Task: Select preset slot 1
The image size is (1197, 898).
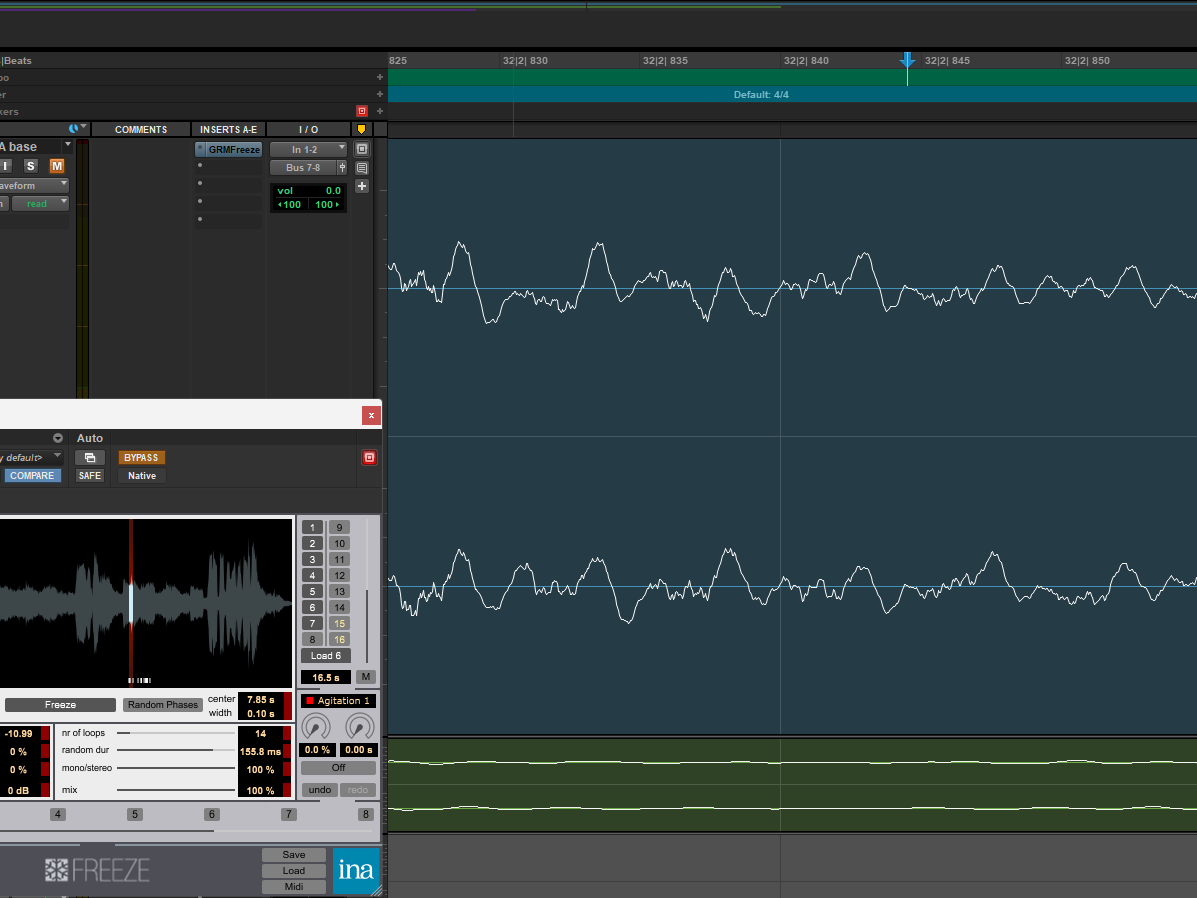Action: 312,528
